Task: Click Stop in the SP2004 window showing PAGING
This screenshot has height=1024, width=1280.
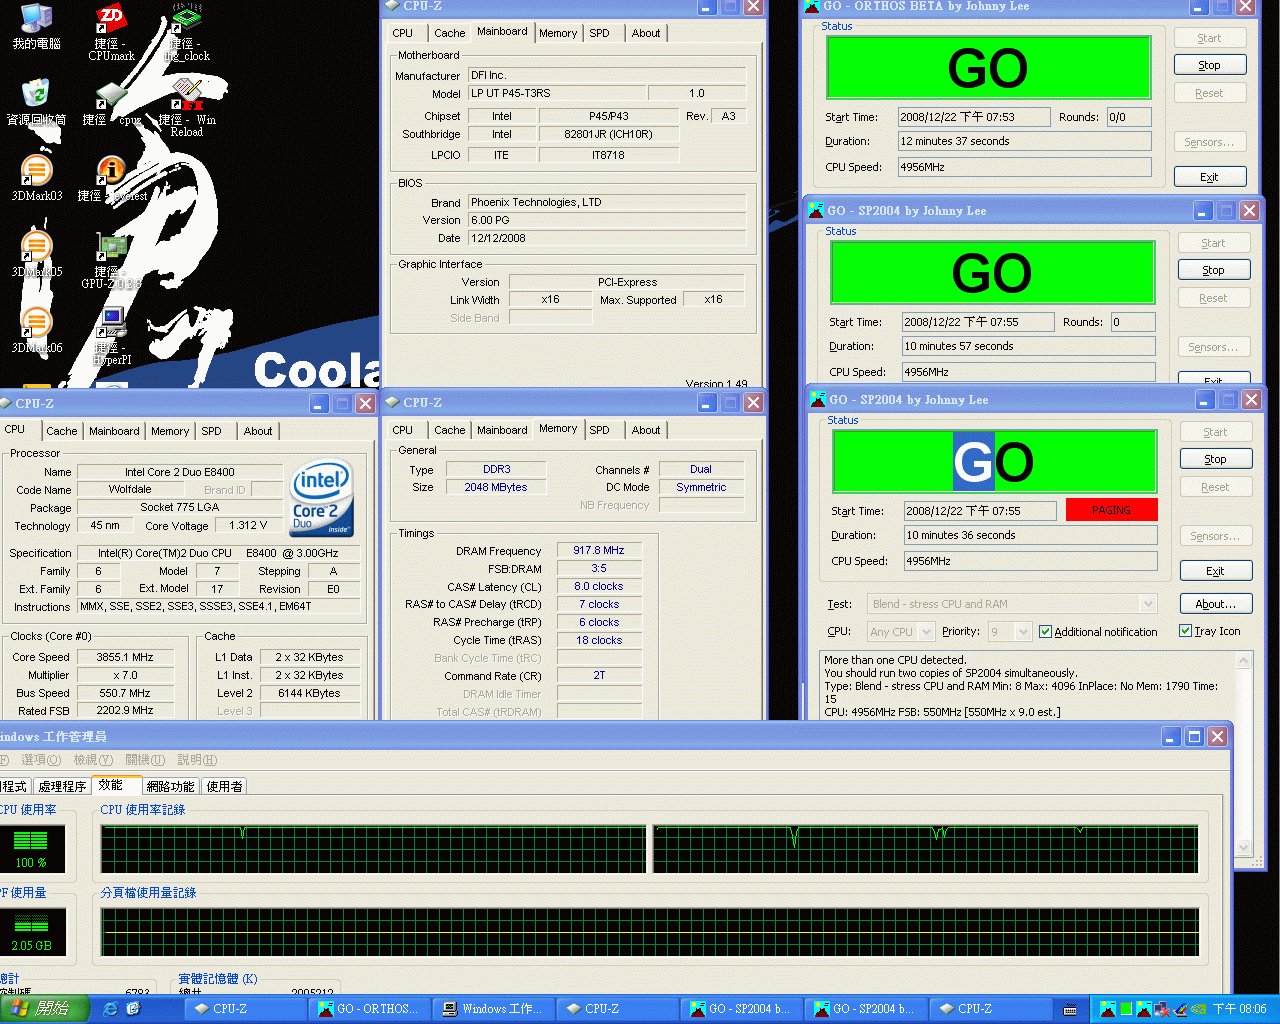Action: (1215, 459)
